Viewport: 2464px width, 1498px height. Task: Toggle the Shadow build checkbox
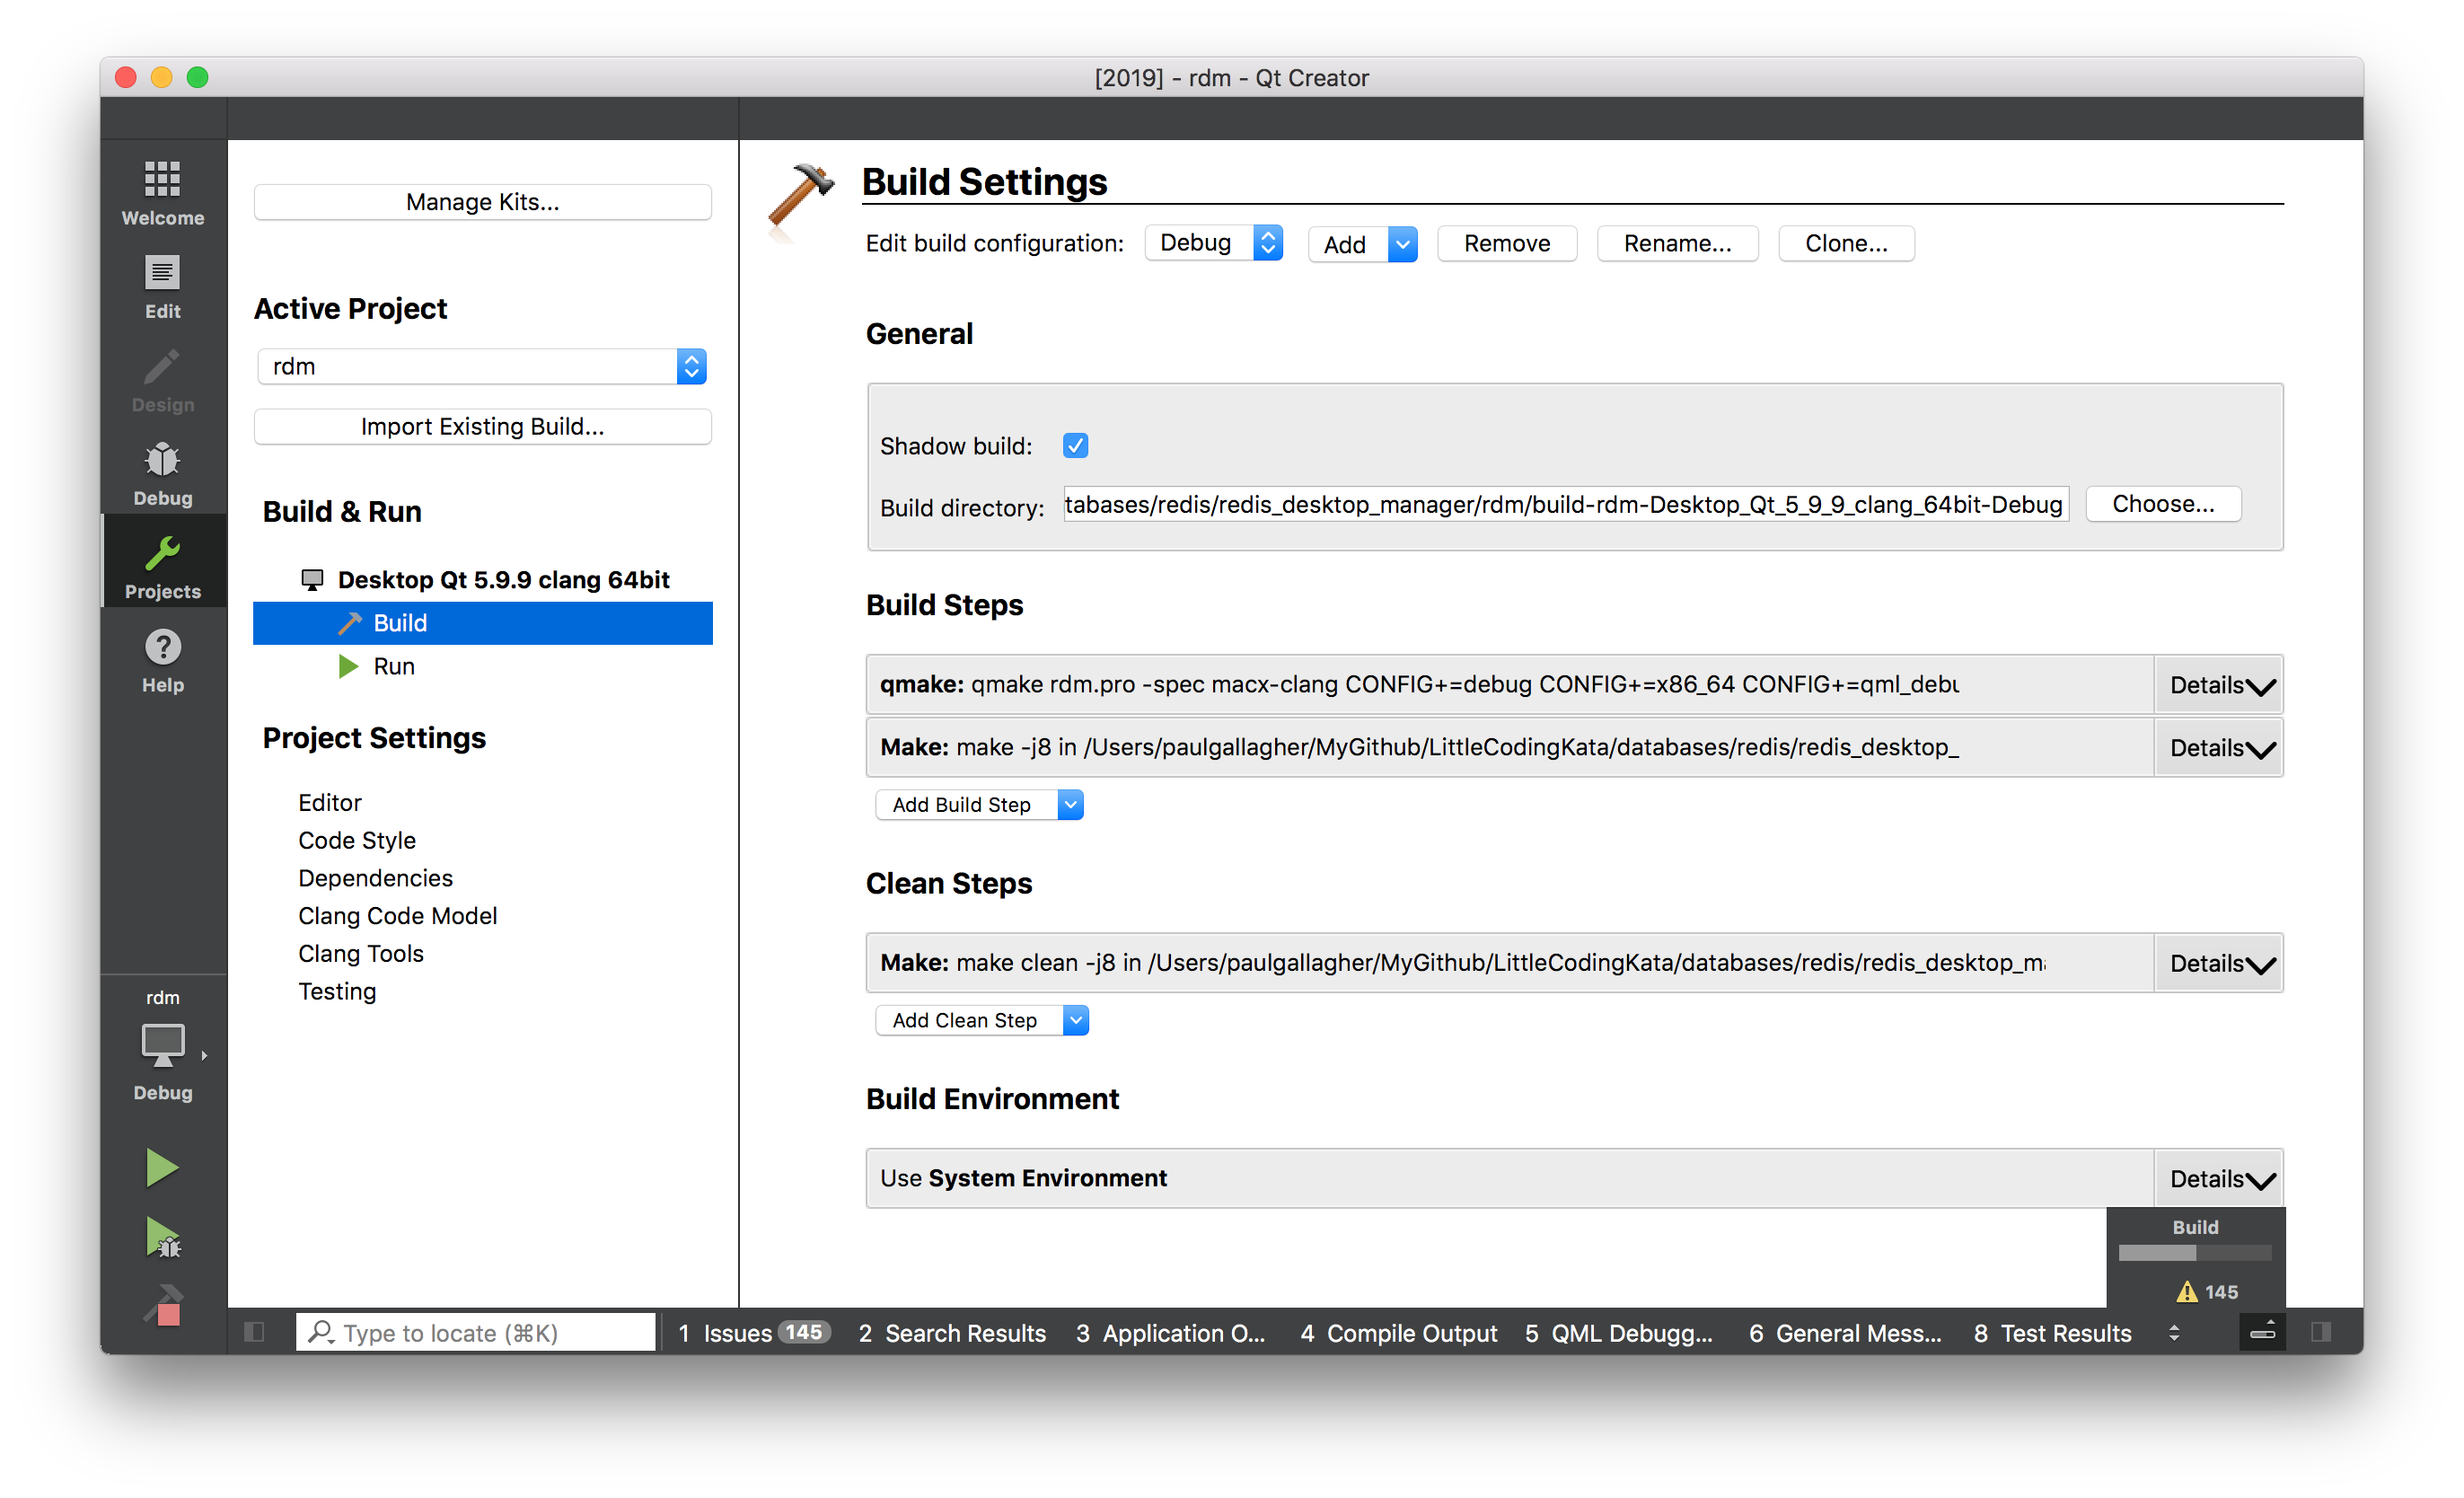tap(1075, 445)
